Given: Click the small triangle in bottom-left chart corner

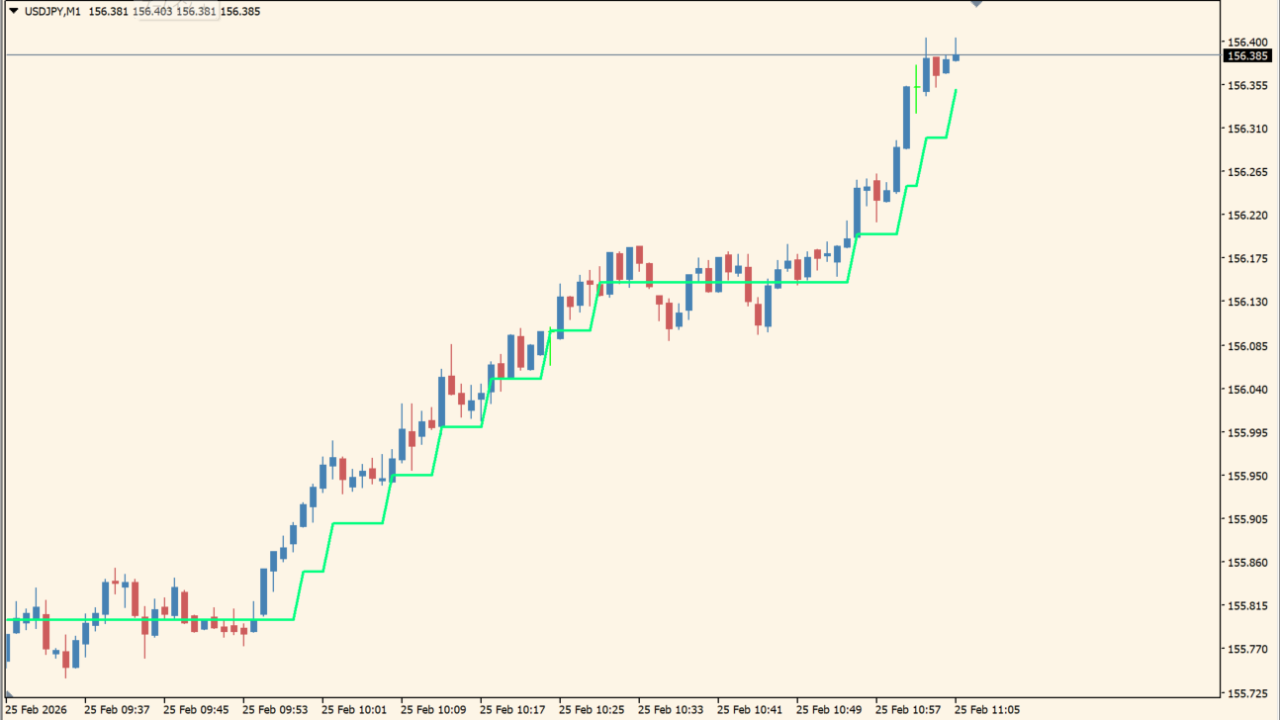Looking at the screenshot, I should coord(9,692).
